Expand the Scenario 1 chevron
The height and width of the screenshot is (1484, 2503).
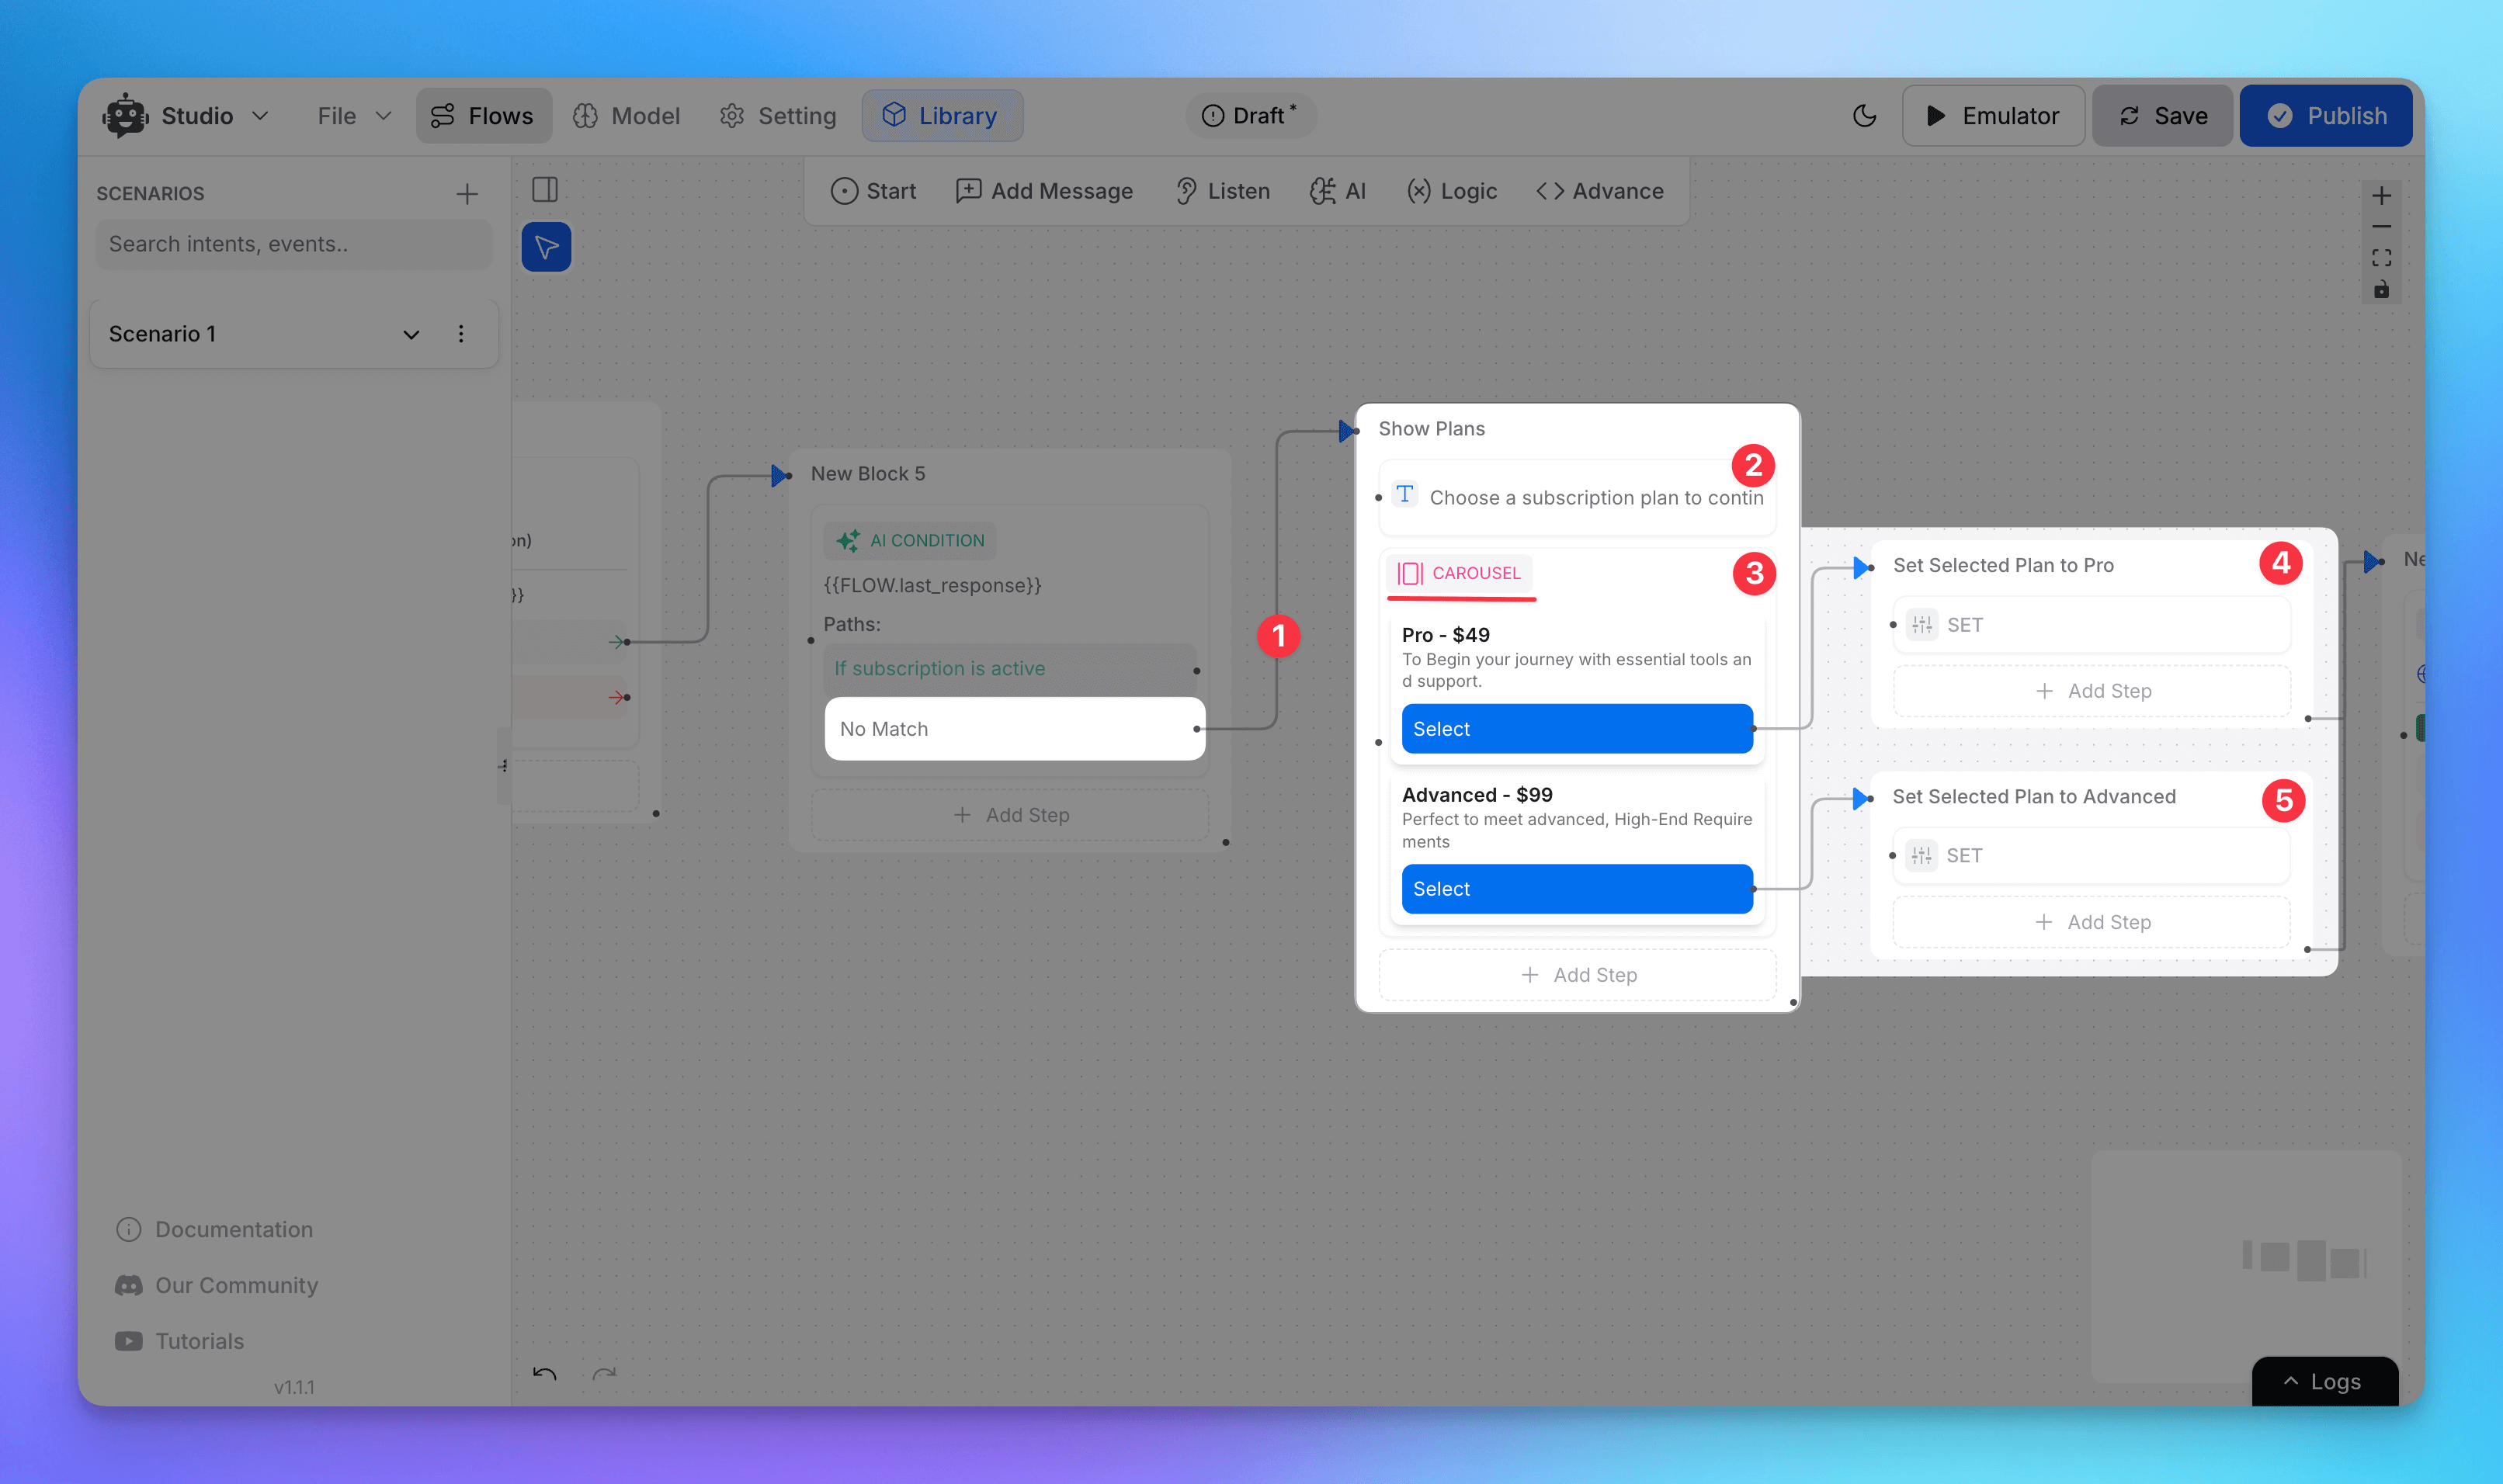pyautogui.click(x=411, y=334)
